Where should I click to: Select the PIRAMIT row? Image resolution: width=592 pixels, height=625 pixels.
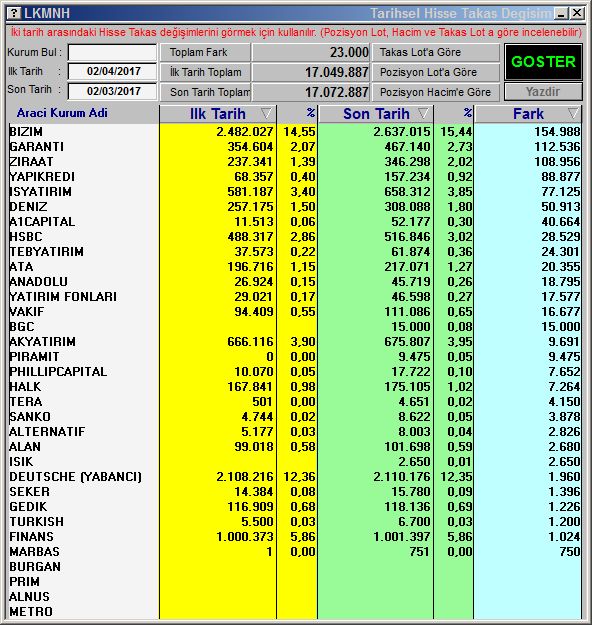click(x=295, y=357)
